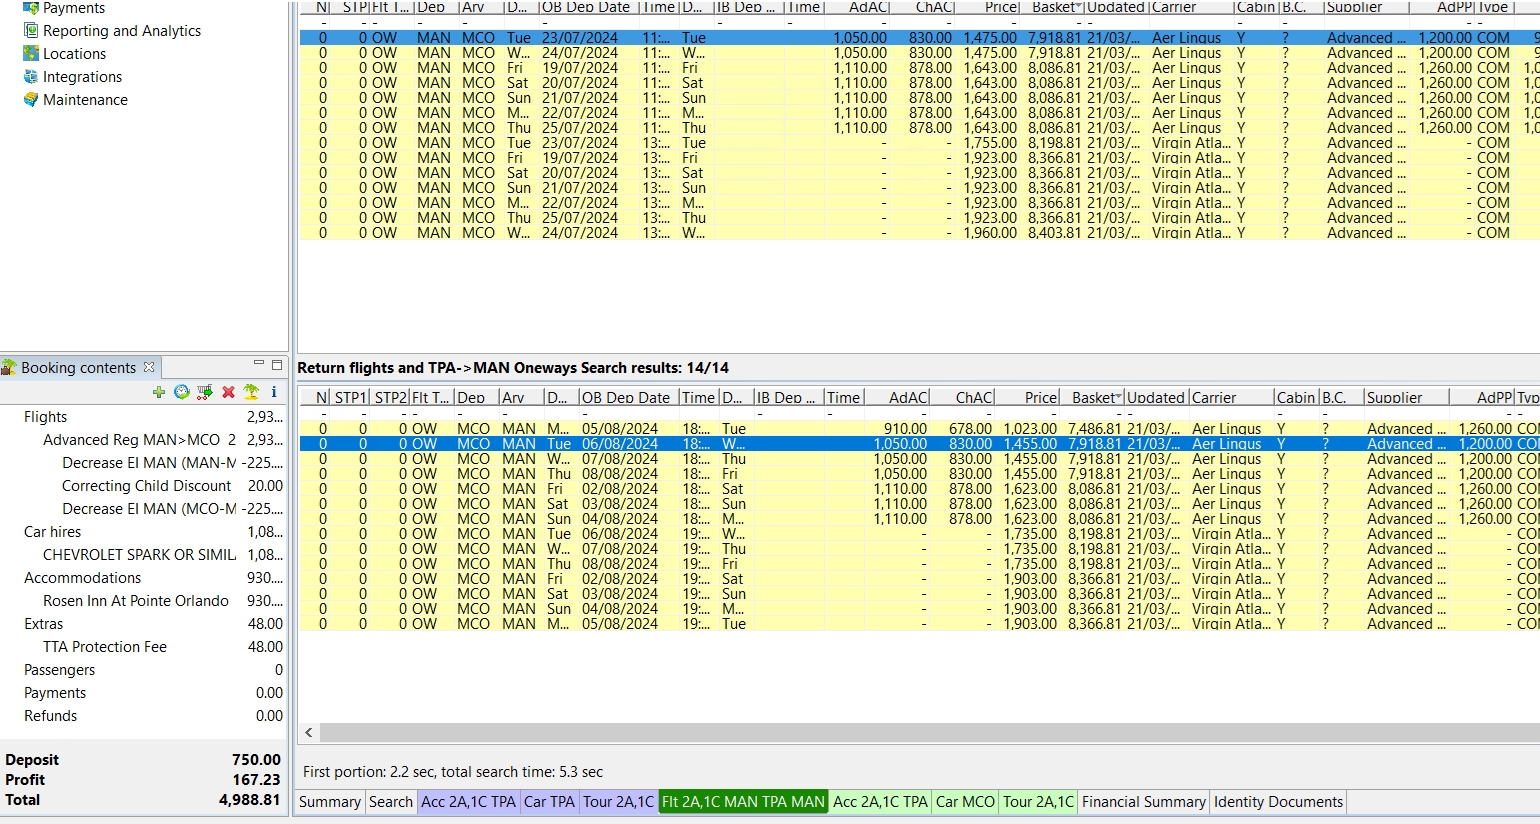This screenshot has width=1540, height=824.
Task: Click the shopping cart checkout icon
Action: tap(205, 392)
